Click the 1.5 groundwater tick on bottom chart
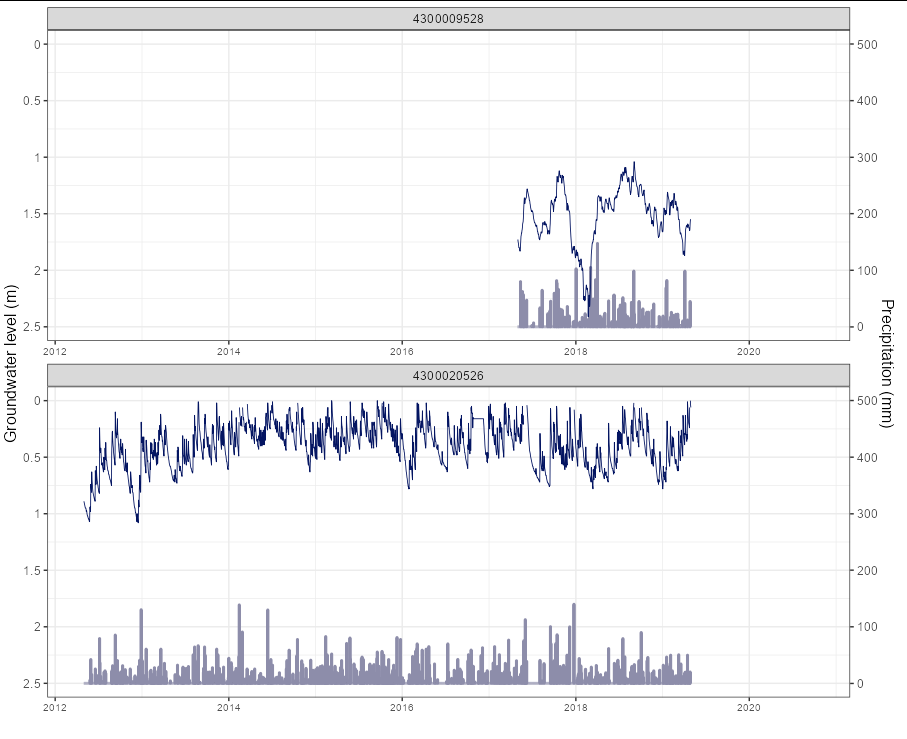The image size is (907, 739). pos(32,571)
